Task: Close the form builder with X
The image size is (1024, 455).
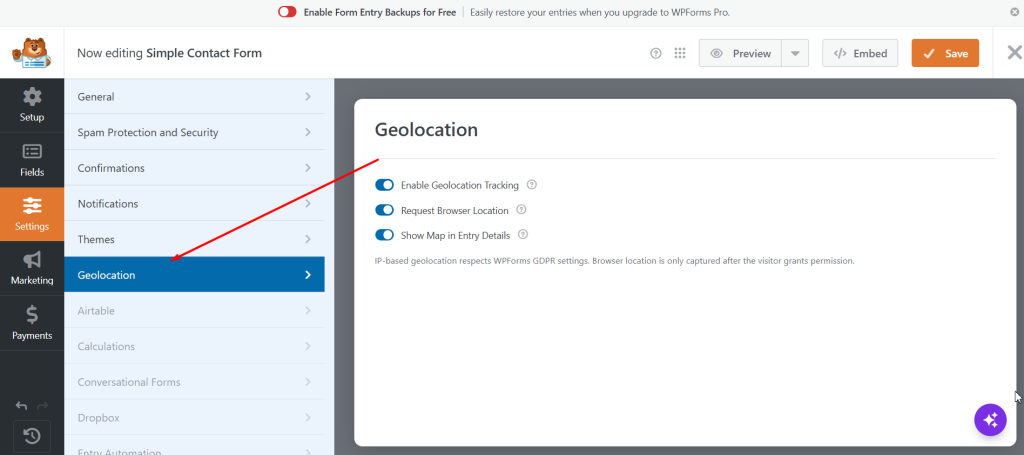Action: pyautogui.click(x=1014, y=53)
